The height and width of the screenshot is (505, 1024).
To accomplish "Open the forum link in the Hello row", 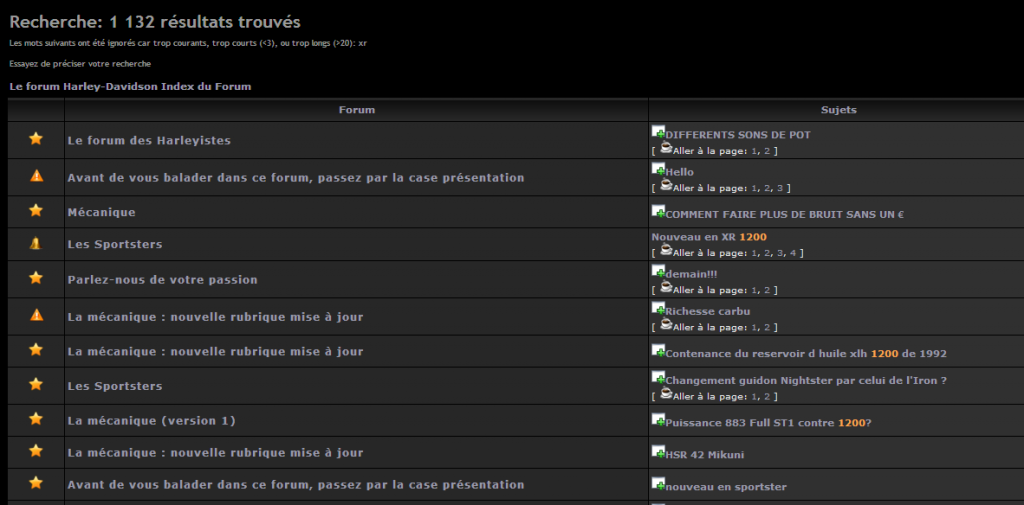I will [296, 177].
